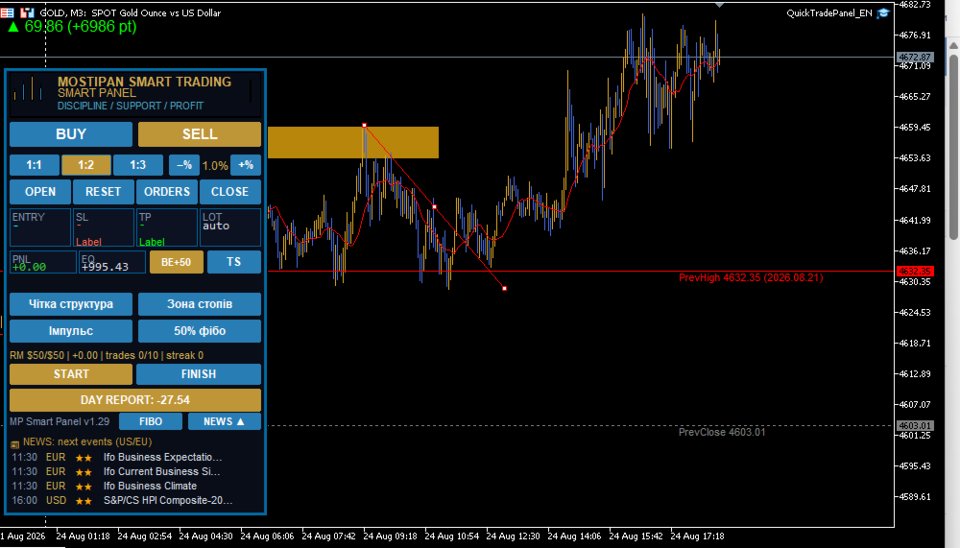Click the Smart Panel bar-chart logo

[28, 91]
